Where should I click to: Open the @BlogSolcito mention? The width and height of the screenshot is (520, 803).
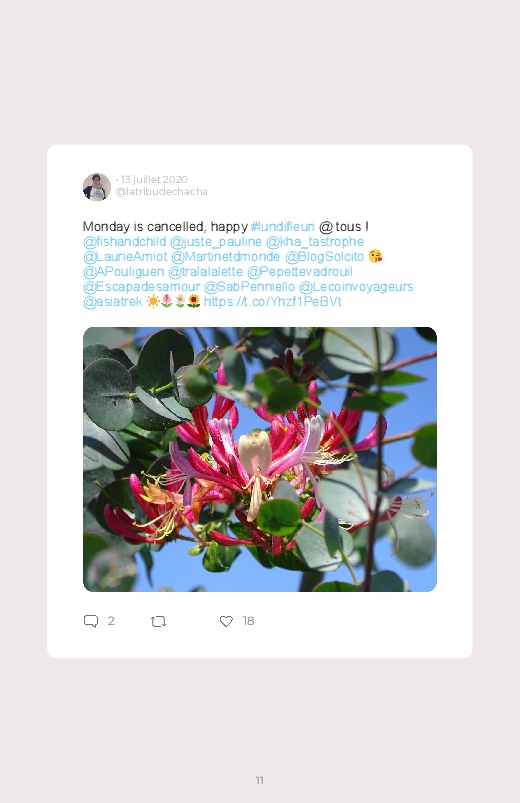324,257
